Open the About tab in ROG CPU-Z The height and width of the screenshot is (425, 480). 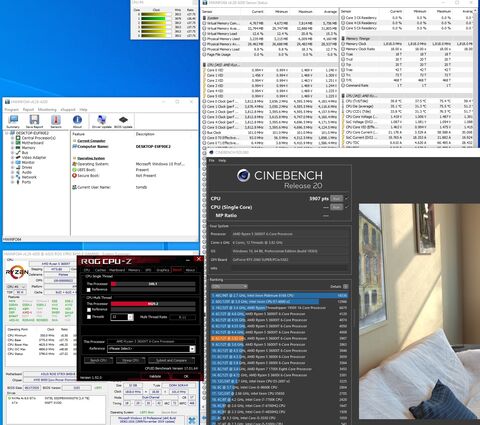coord(190,270)
